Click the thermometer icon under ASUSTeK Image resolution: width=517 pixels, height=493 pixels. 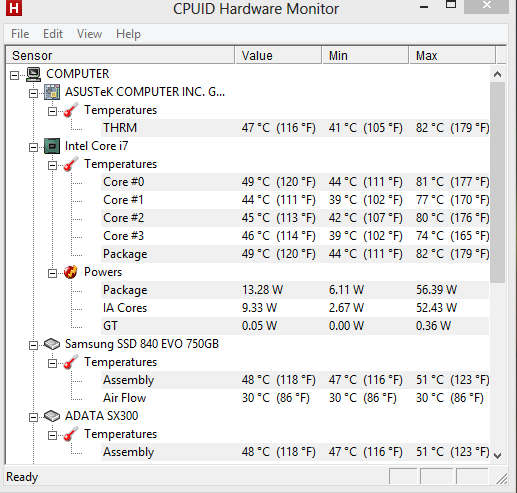pos(71,110)
